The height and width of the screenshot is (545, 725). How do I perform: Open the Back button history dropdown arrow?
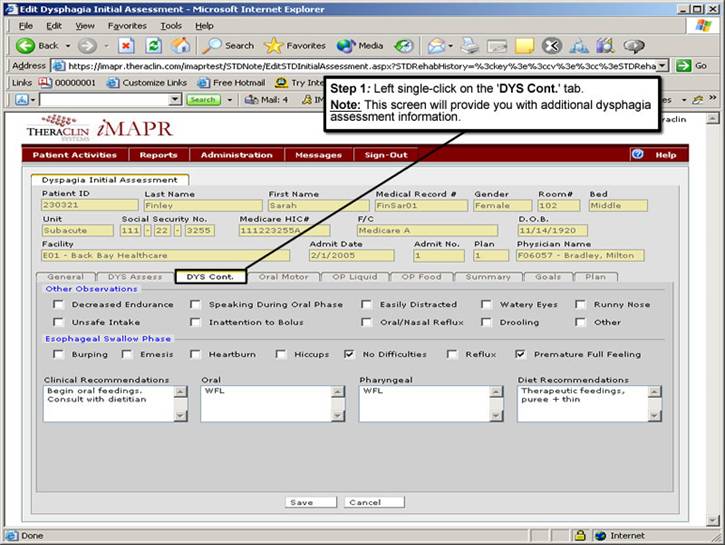[68, 45]
